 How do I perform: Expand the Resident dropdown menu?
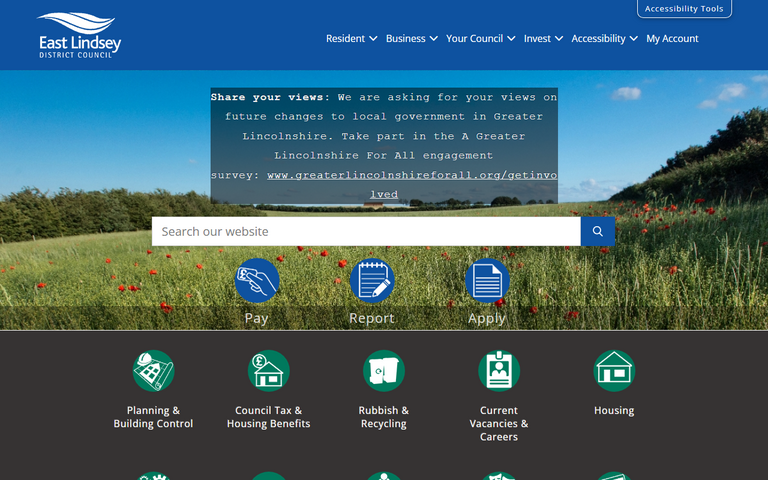351,39
